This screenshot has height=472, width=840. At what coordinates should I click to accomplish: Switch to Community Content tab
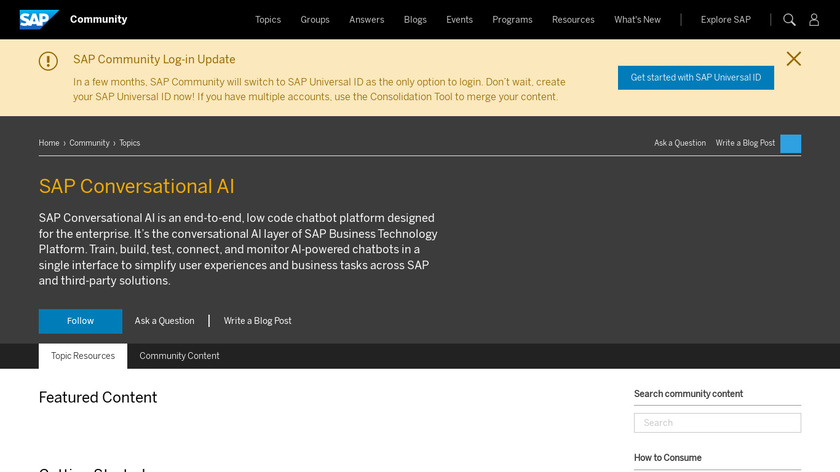179,356
